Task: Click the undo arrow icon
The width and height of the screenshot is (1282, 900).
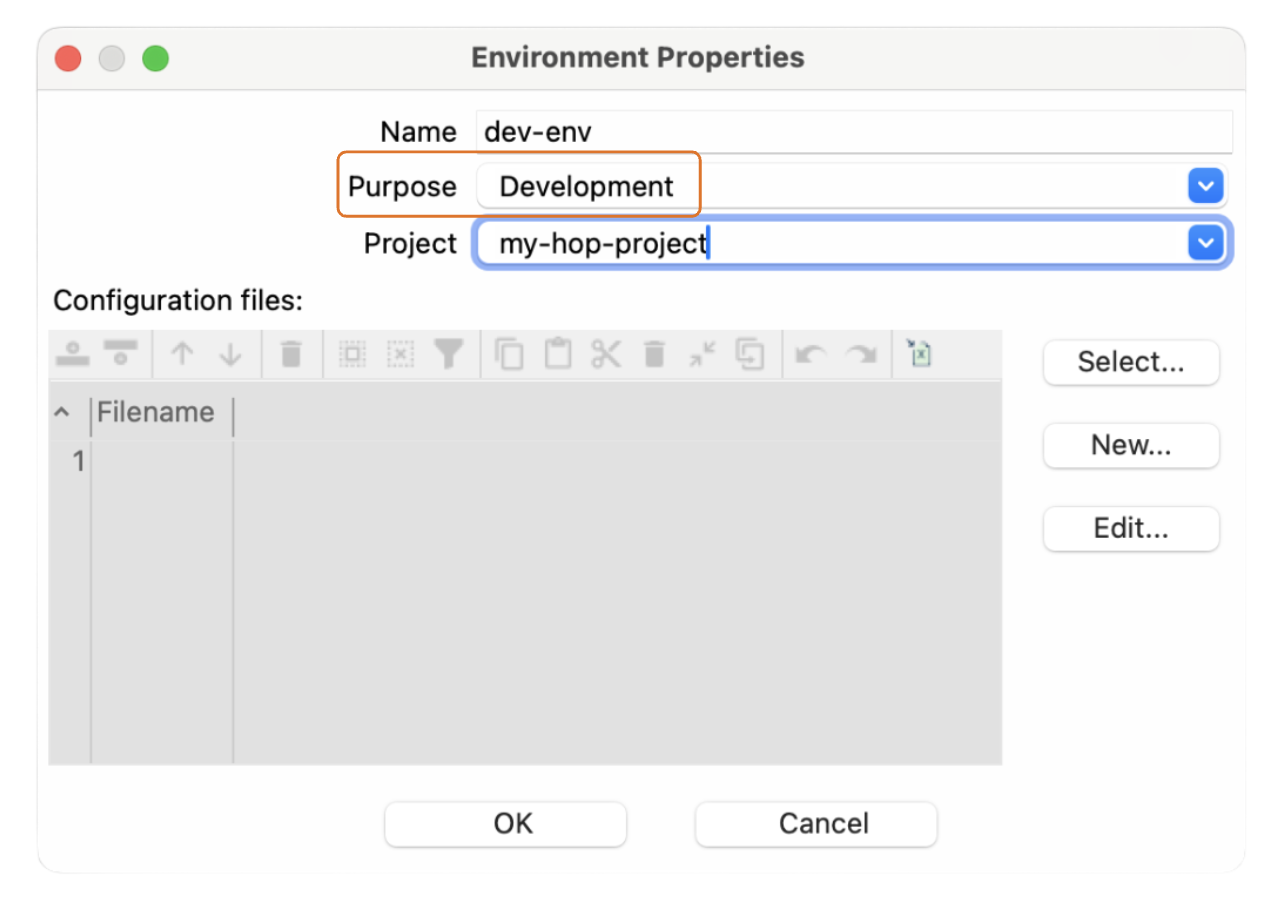Action: (811, 354)
